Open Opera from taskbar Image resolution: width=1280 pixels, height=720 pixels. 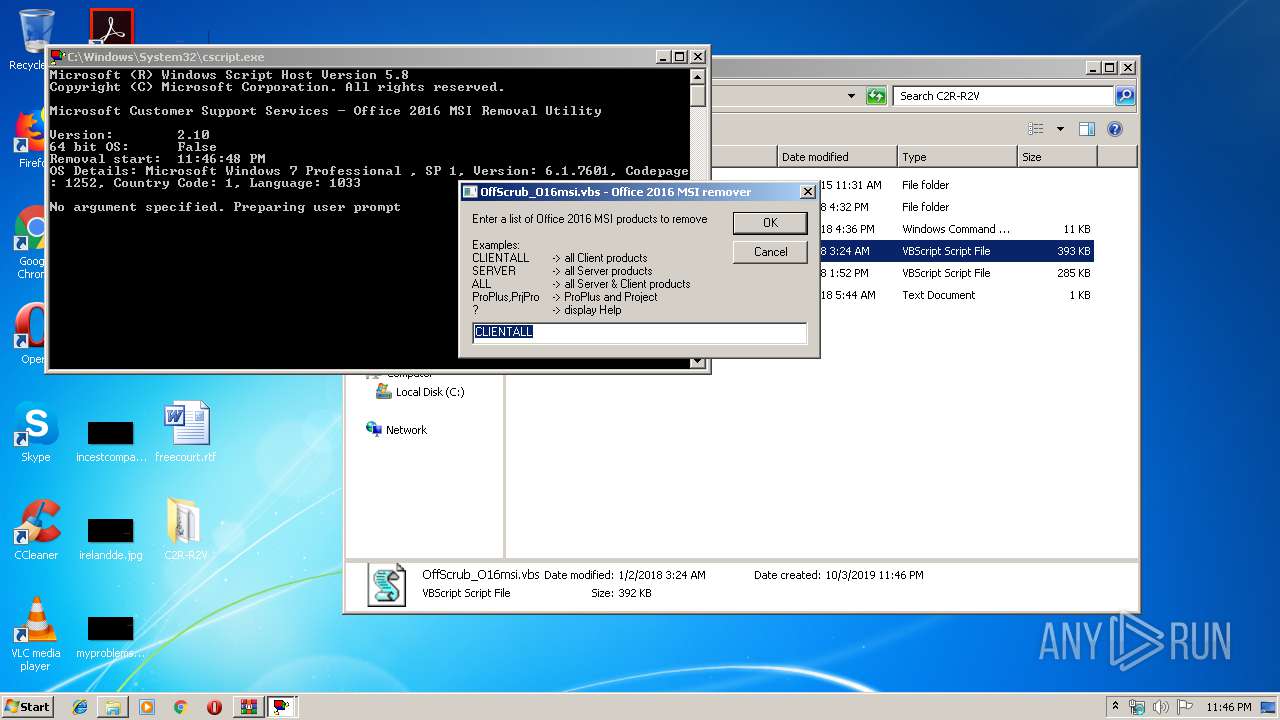point(214,707)
